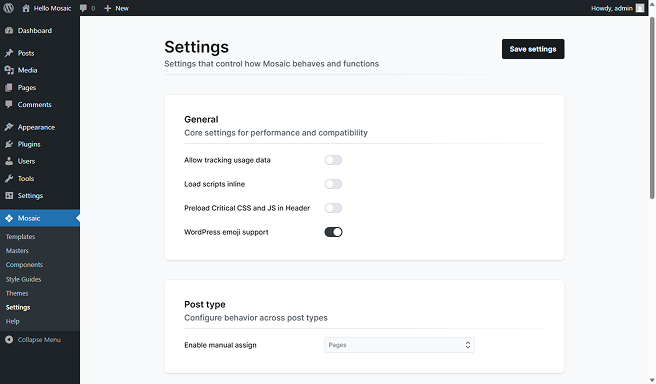Click the scrollbar up arrow
Image resolution: width=656 pixels, height=384 pixels.
[x=652, y=3]
